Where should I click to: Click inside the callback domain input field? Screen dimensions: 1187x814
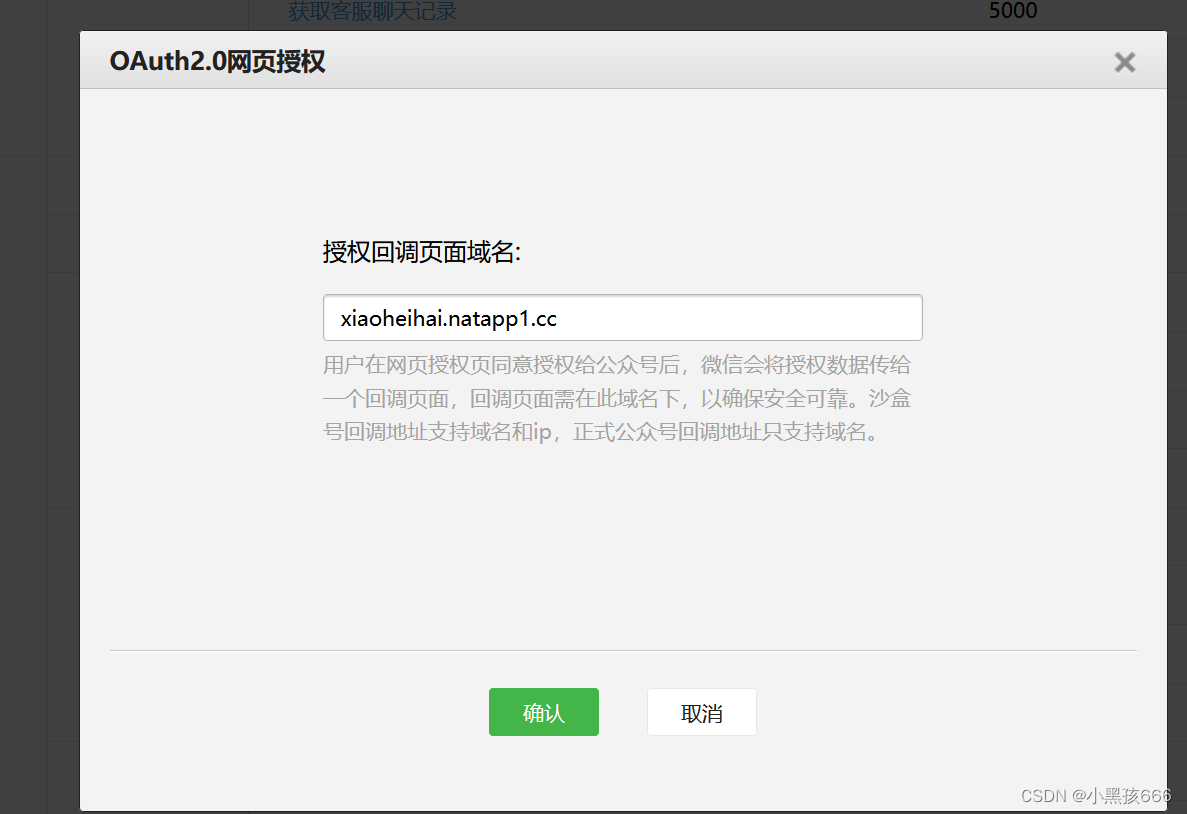point(622,317)
